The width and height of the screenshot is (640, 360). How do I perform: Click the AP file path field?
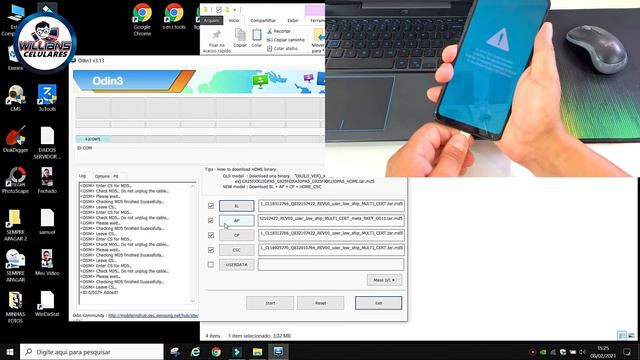(x=331, y=220)
